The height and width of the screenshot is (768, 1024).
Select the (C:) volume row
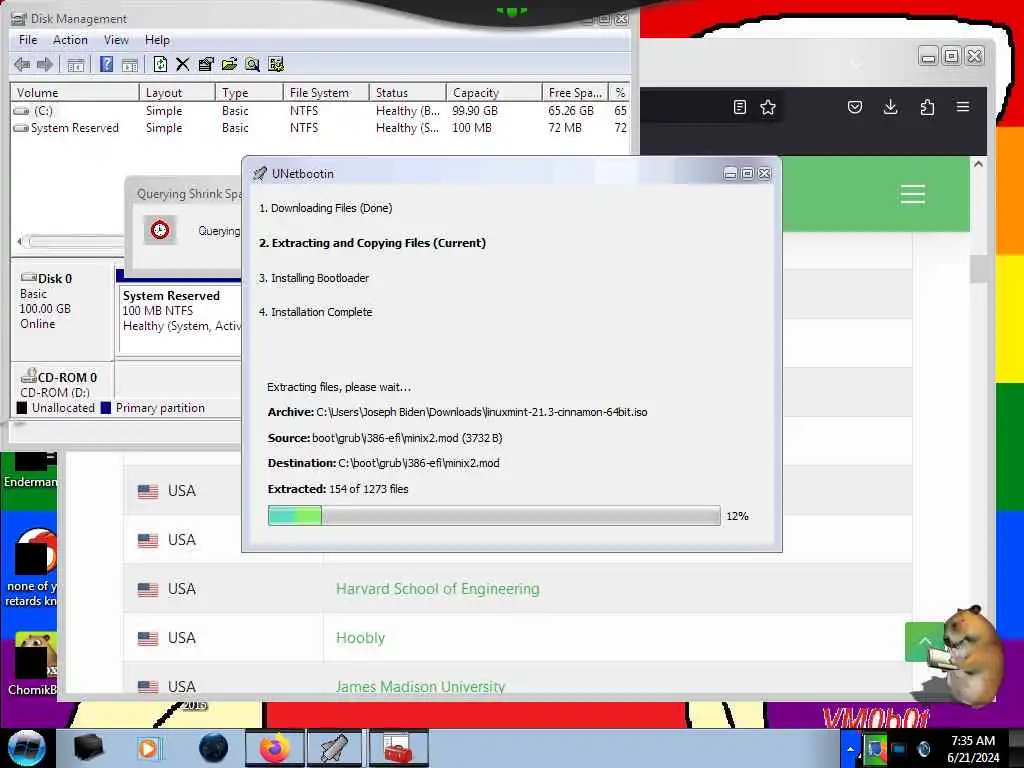[320, 111]
